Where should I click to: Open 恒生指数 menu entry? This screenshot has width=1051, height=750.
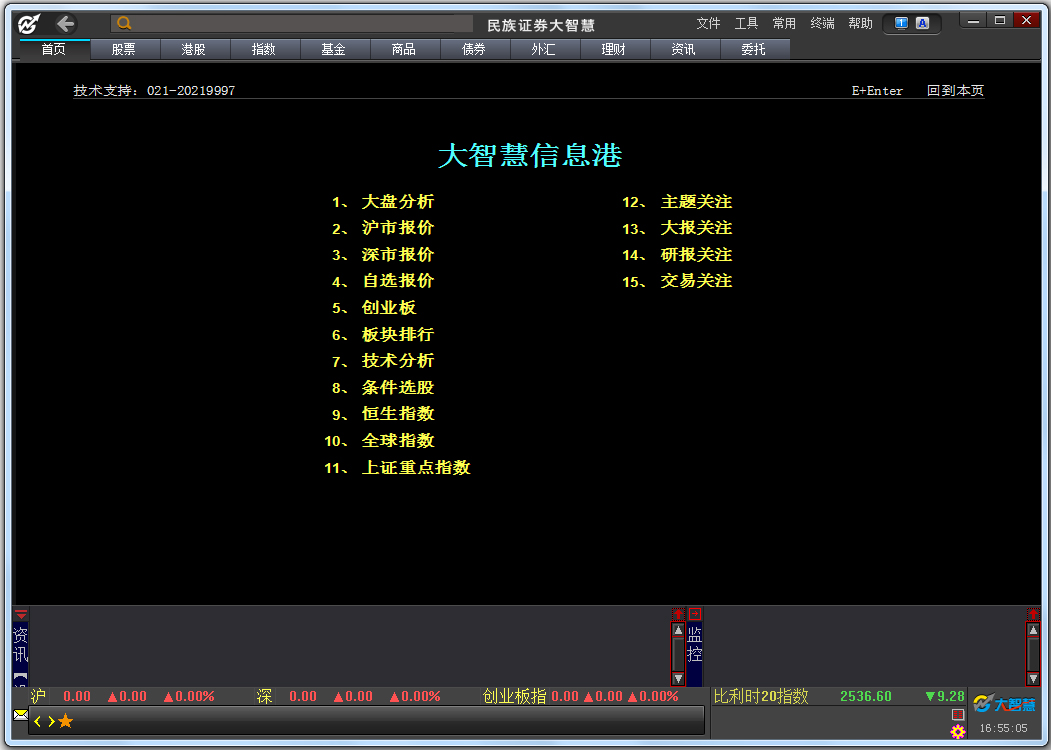point(397,414)
